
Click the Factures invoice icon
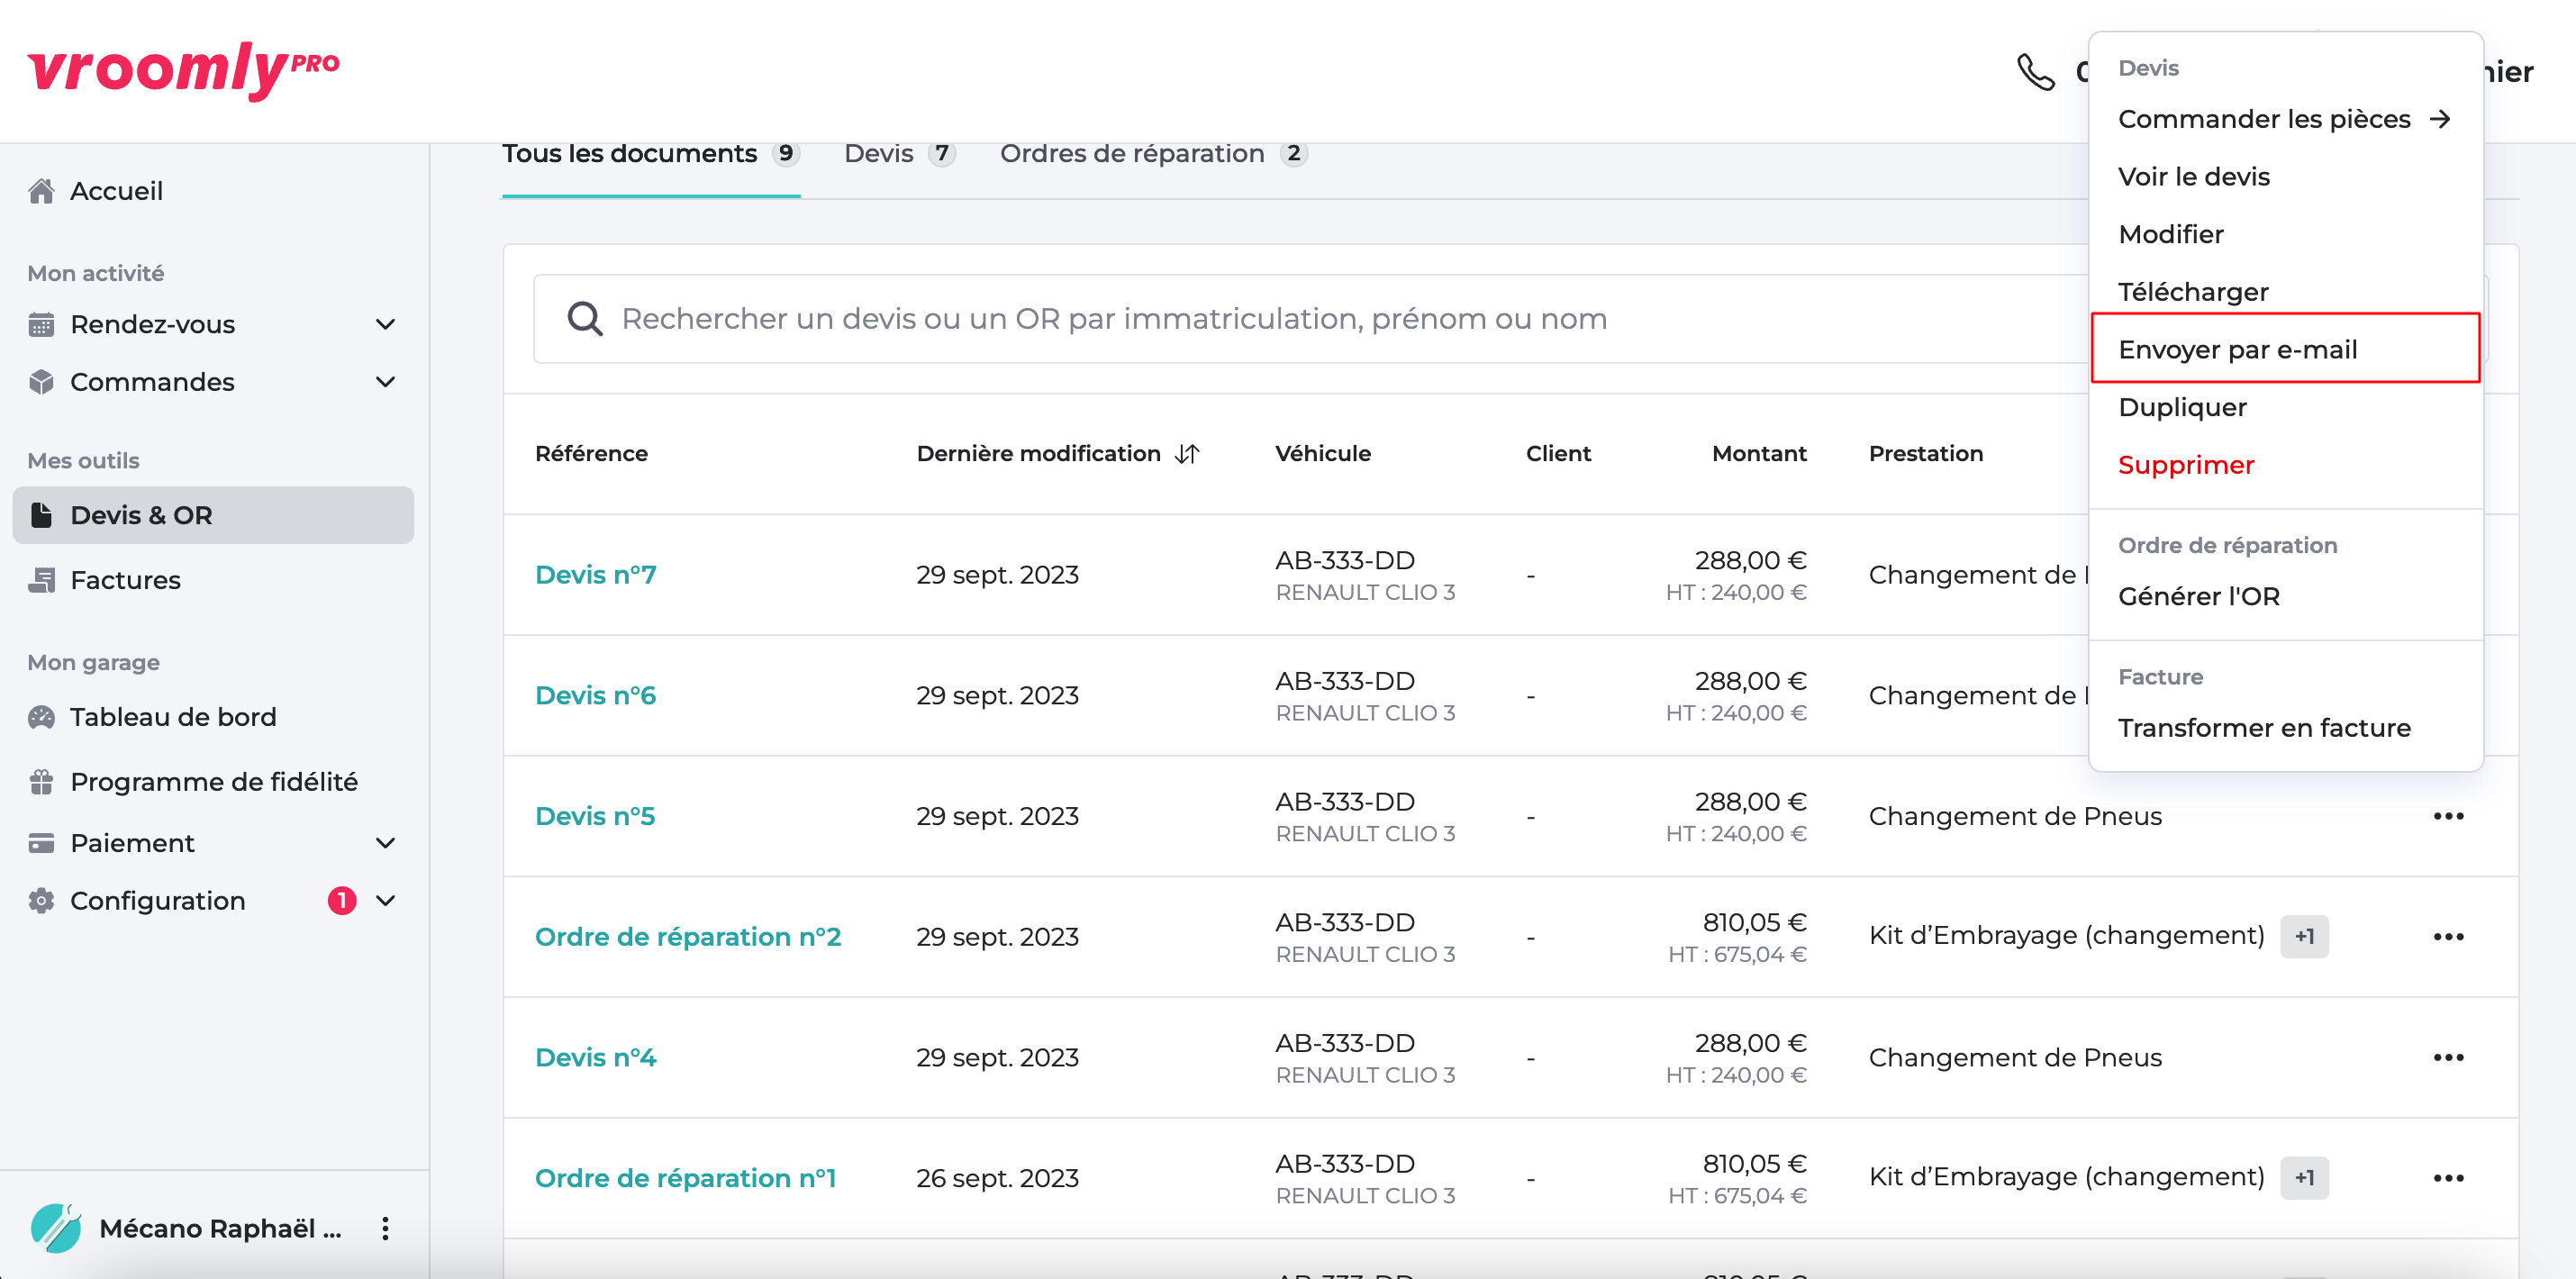point(41,580)
